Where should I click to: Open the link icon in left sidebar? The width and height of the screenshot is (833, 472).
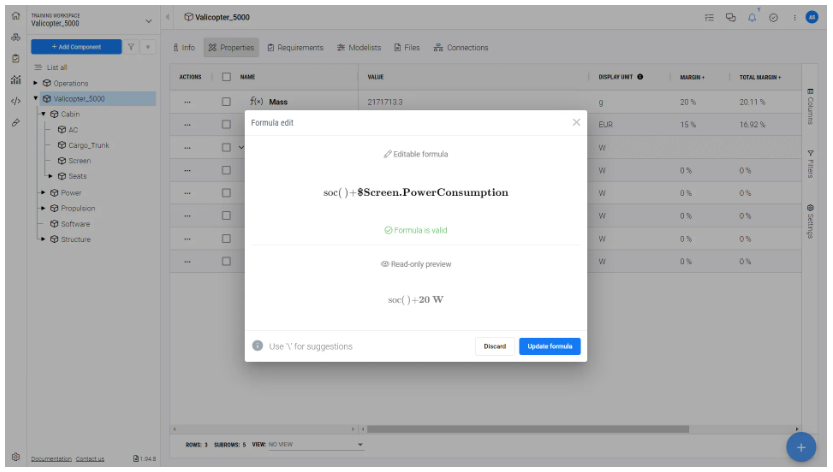pyautogui.click(x=16, y=123)
